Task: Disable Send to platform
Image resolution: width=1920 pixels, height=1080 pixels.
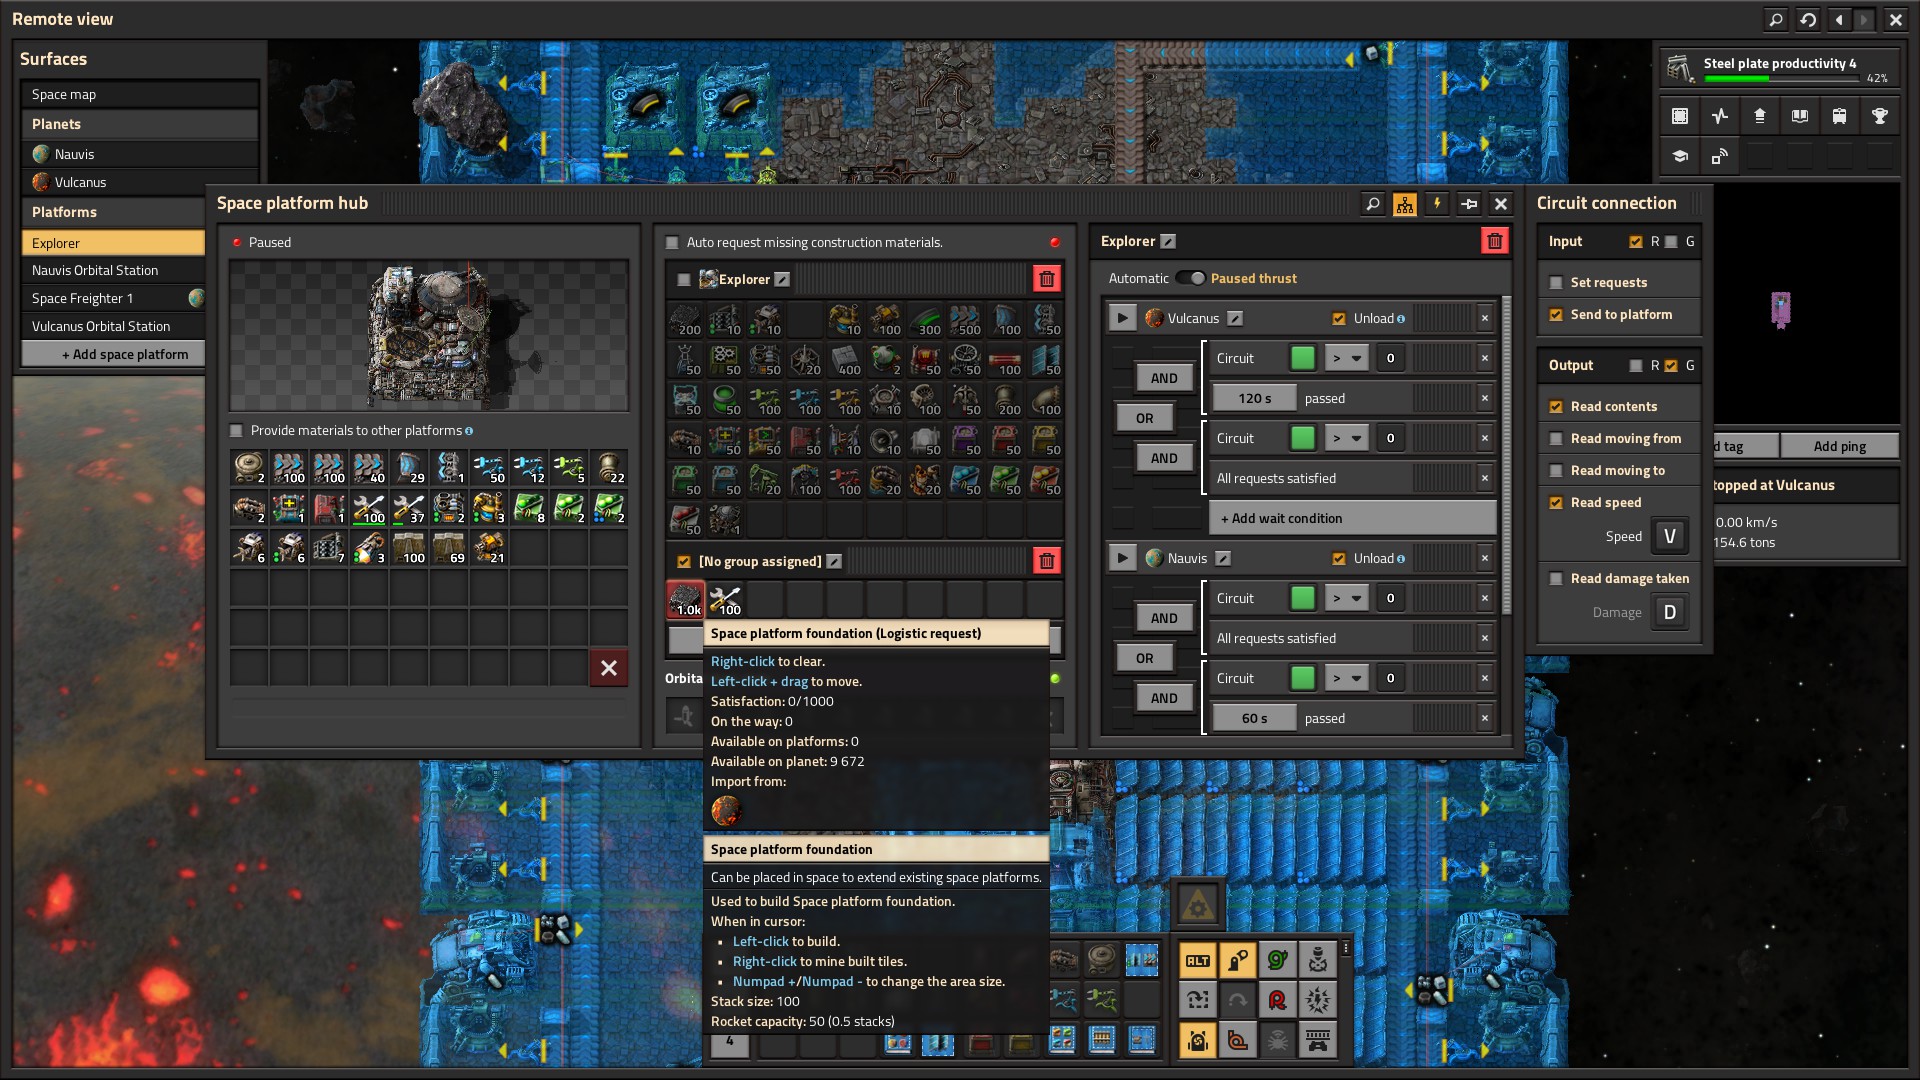Action: click(x=1556, y=315)
